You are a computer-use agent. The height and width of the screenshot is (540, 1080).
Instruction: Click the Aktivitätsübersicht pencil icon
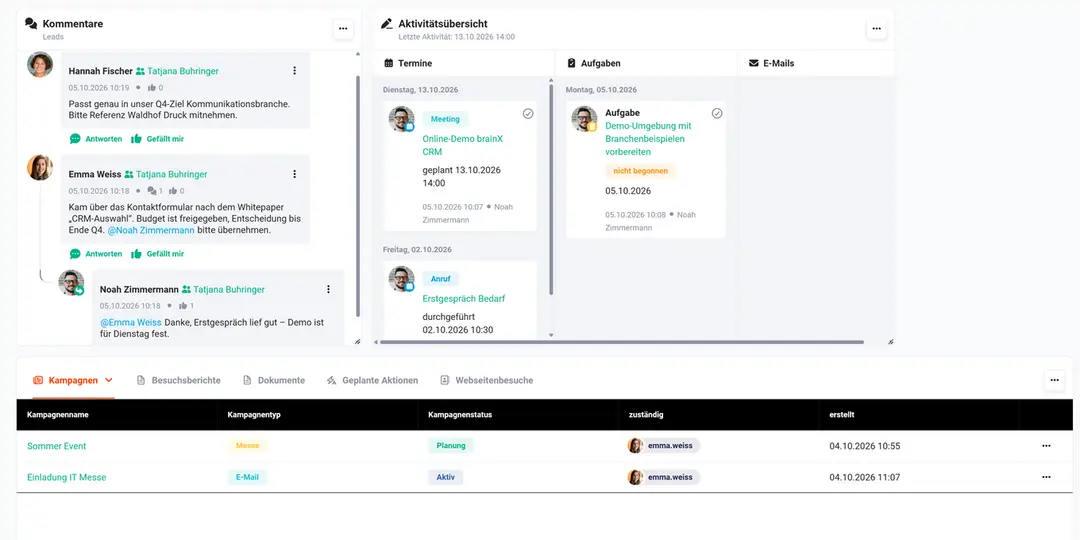(x=387, y=23)
